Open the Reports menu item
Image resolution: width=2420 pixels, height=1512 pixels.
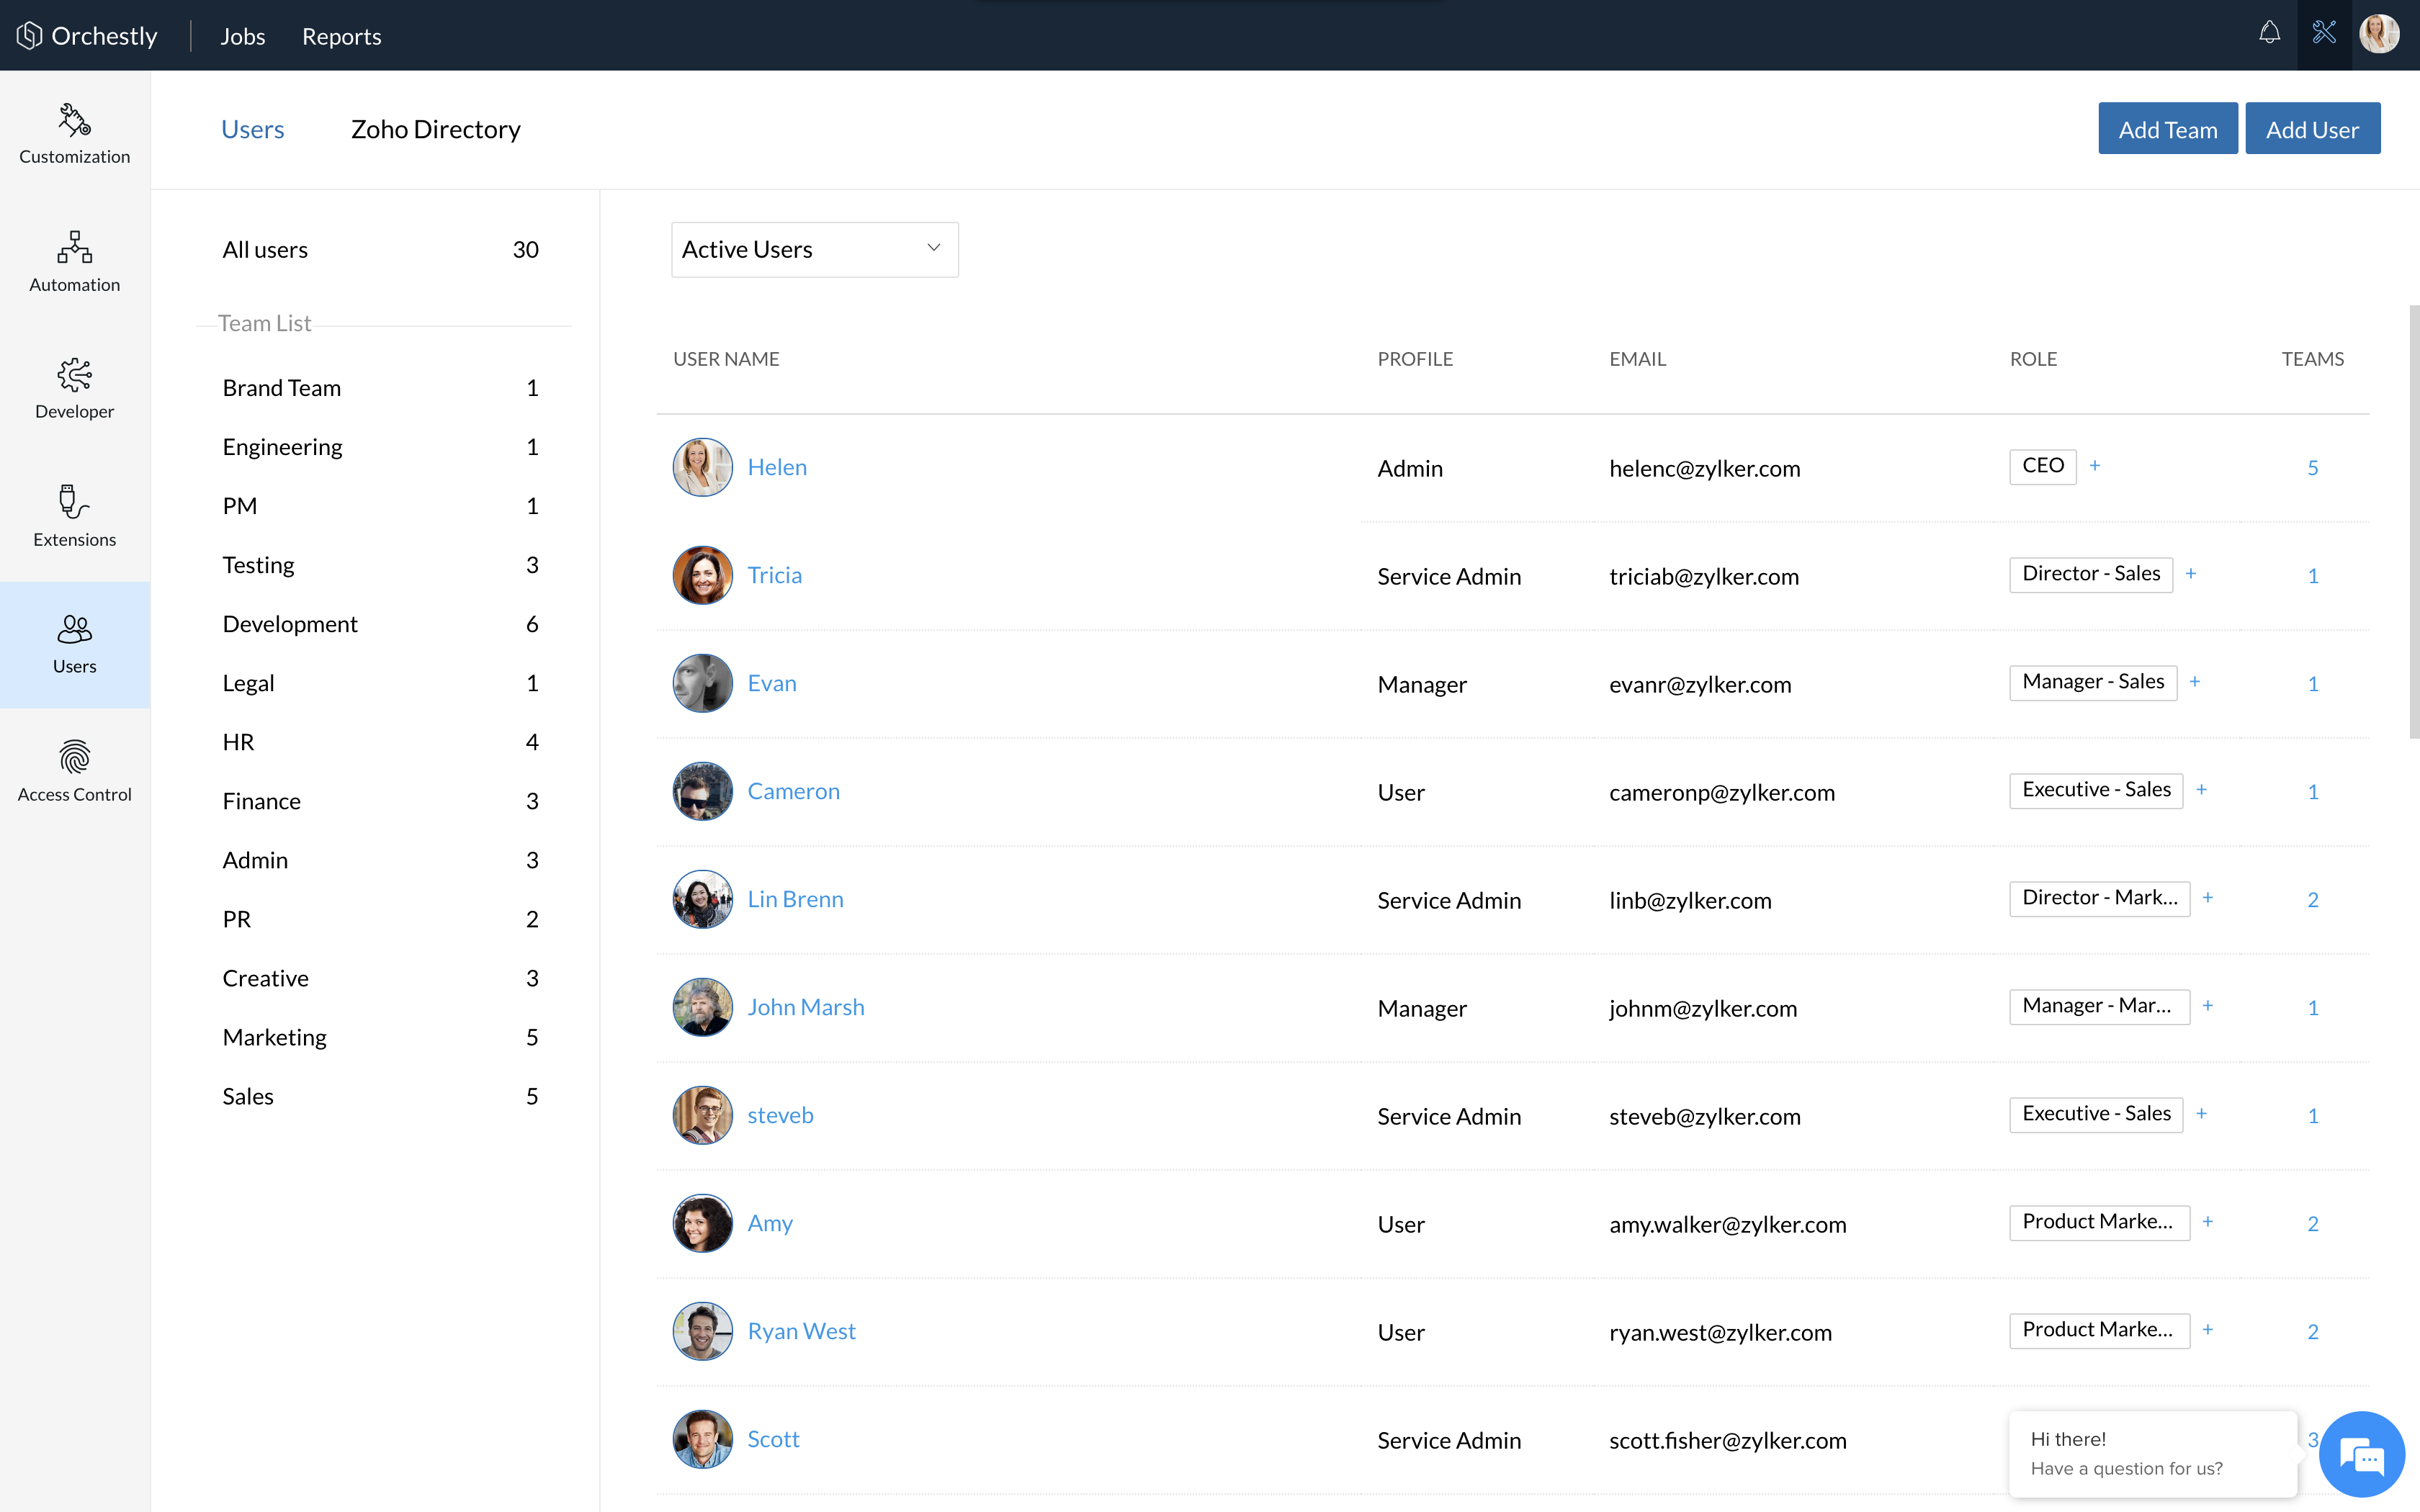tap(341, 36)
